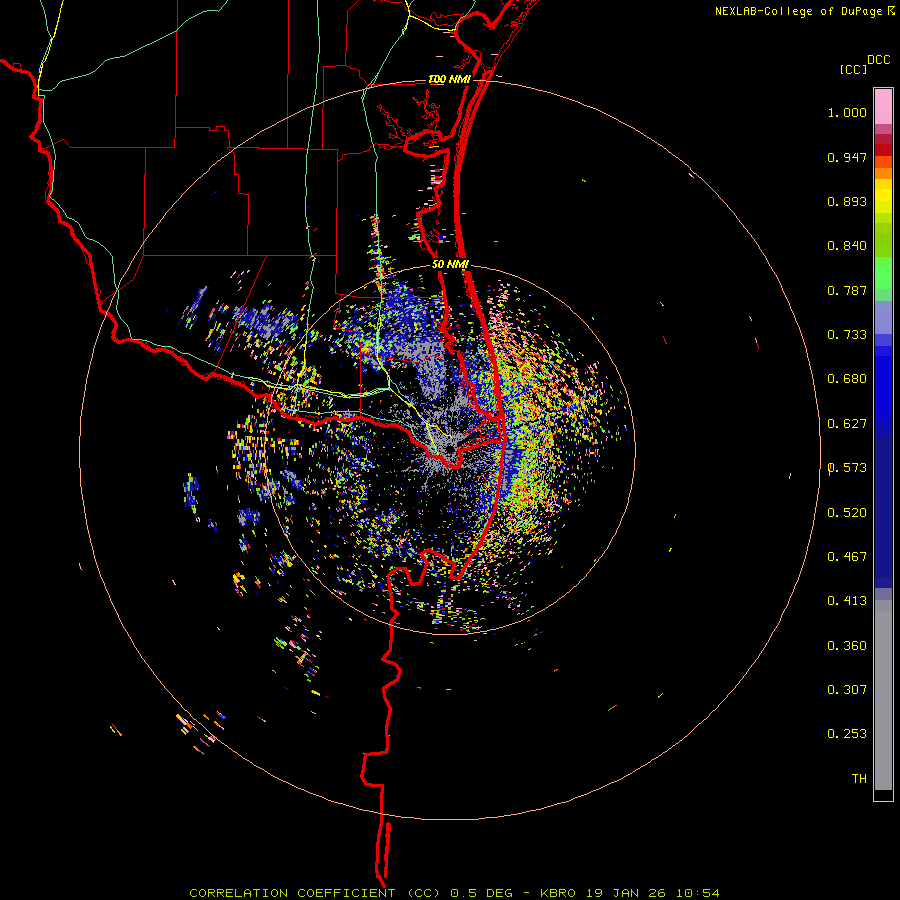
Task: Click the 50 NMI range ring label
Action: tap(450, 264)
